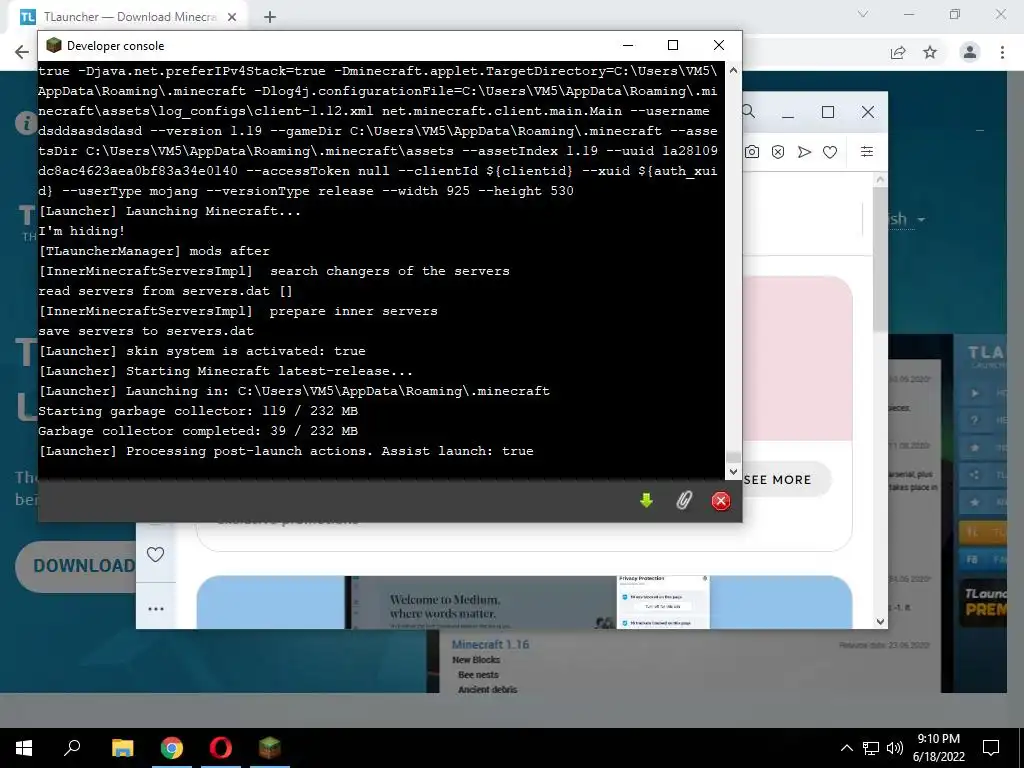Viewport: 1024px width, 768px height.
Task: Open Opera easy setup sliders icon
Action: click(x=867, y=152)
